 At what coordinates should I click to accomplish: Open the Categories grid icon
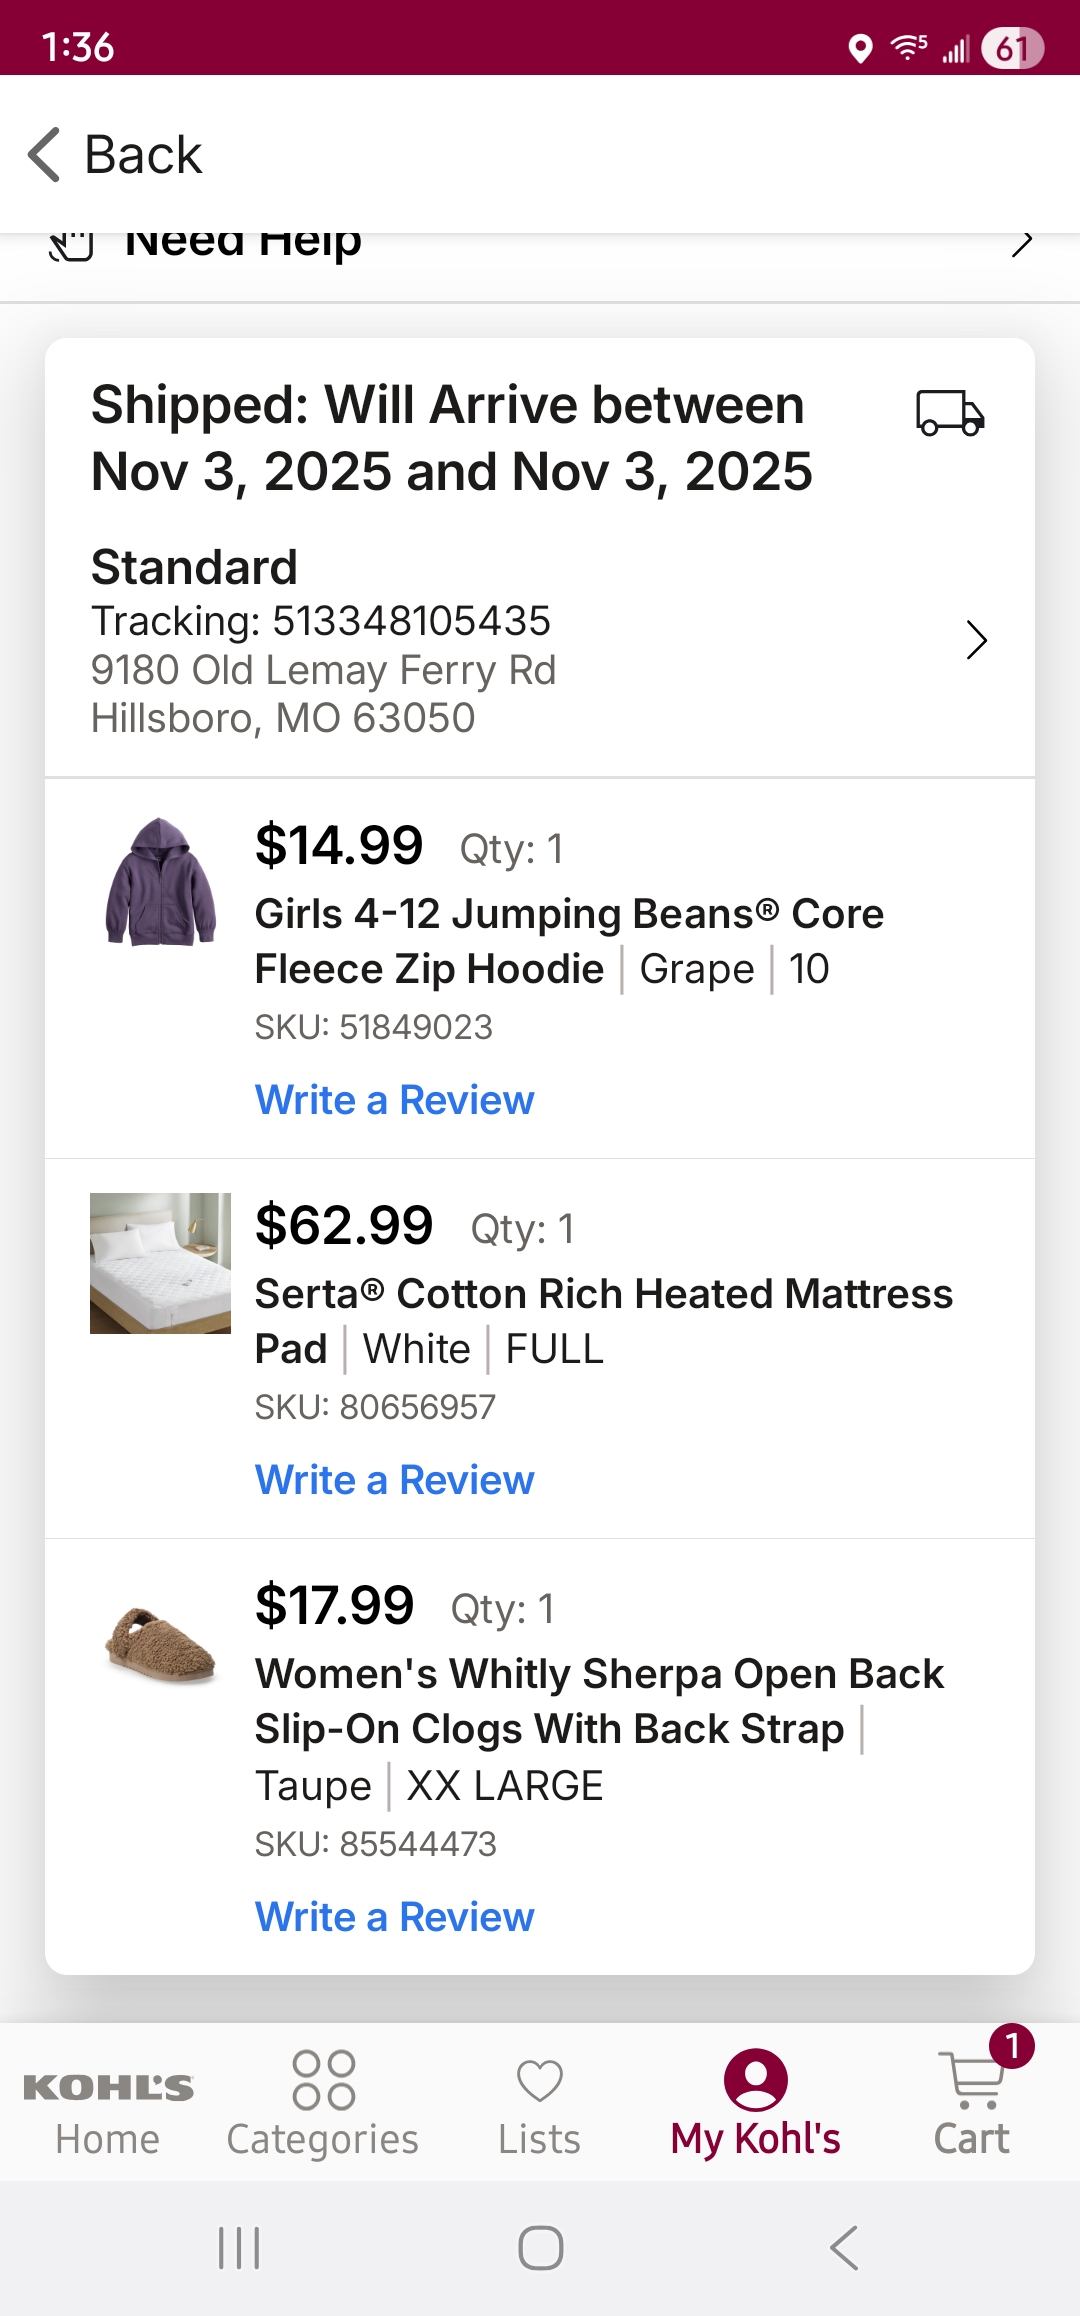[323, 2080]
